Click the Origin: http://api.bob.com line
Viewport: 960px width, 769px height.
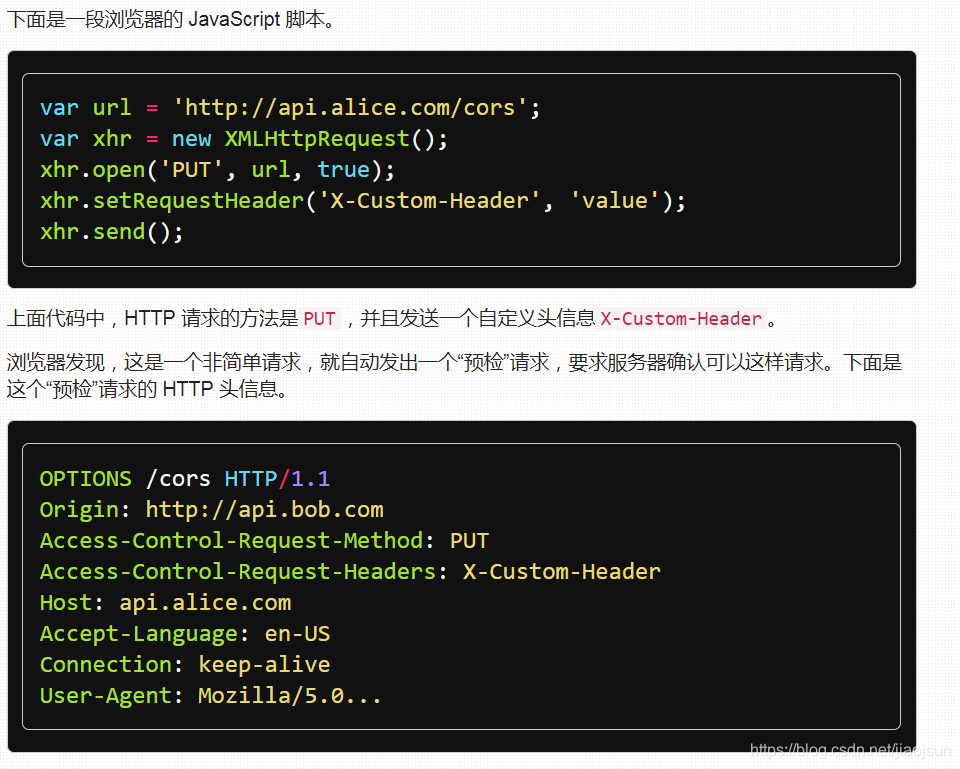click(x=212, y=509)
